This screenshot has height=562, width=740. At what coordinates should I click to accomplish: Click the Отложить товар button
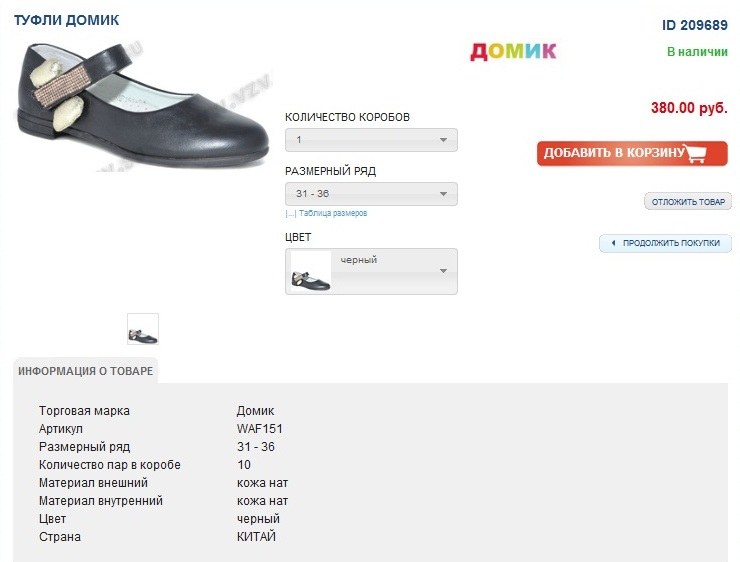[688, 202]
